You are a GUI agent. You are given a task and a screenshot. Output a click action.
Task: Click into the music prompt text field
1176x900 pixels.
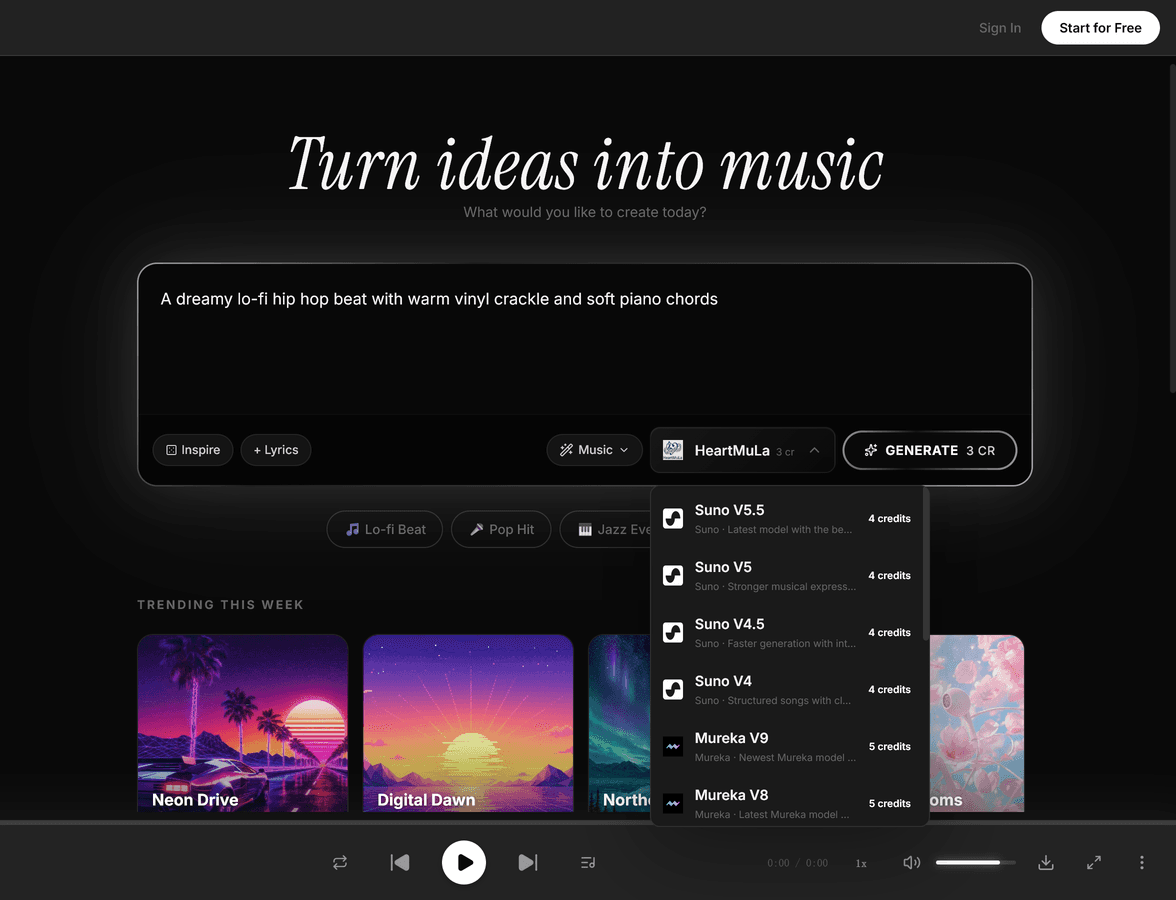585,340
